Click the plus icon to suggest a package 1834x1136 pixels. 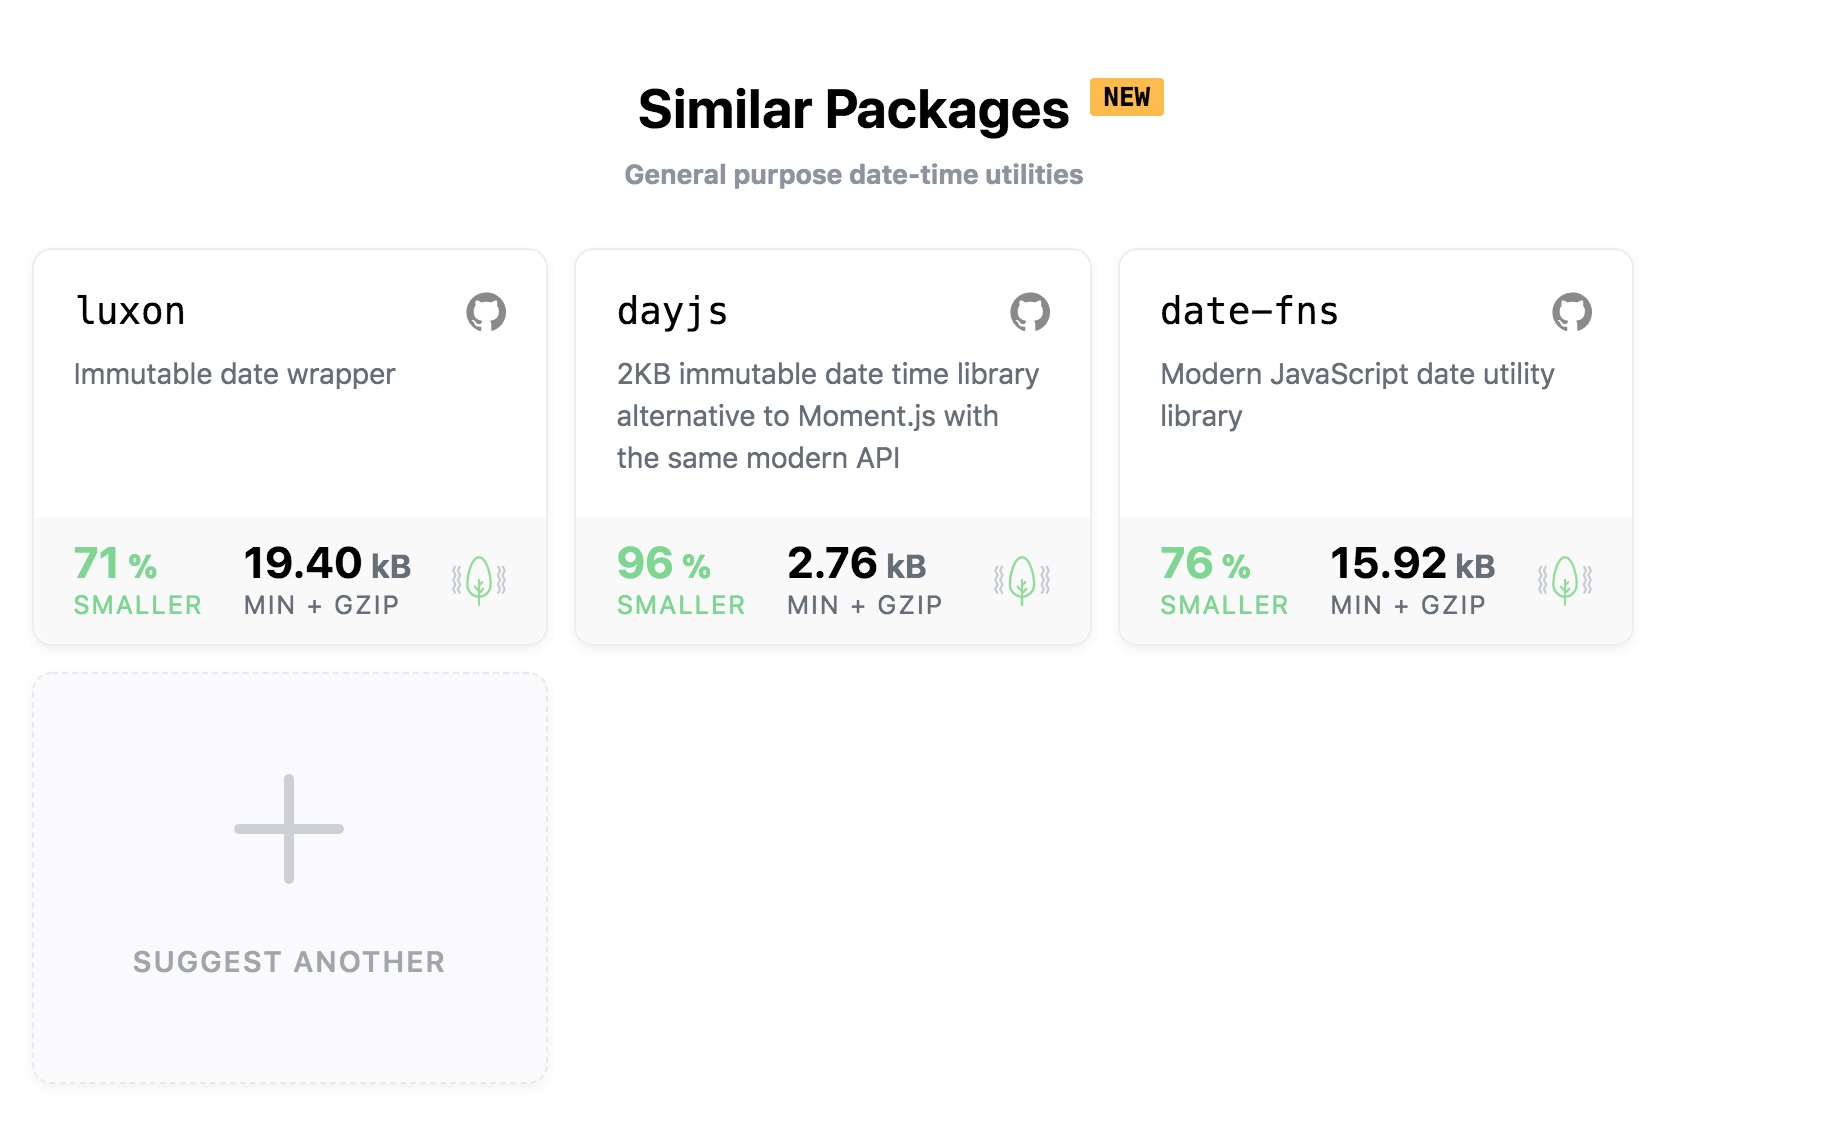point(289,829)
